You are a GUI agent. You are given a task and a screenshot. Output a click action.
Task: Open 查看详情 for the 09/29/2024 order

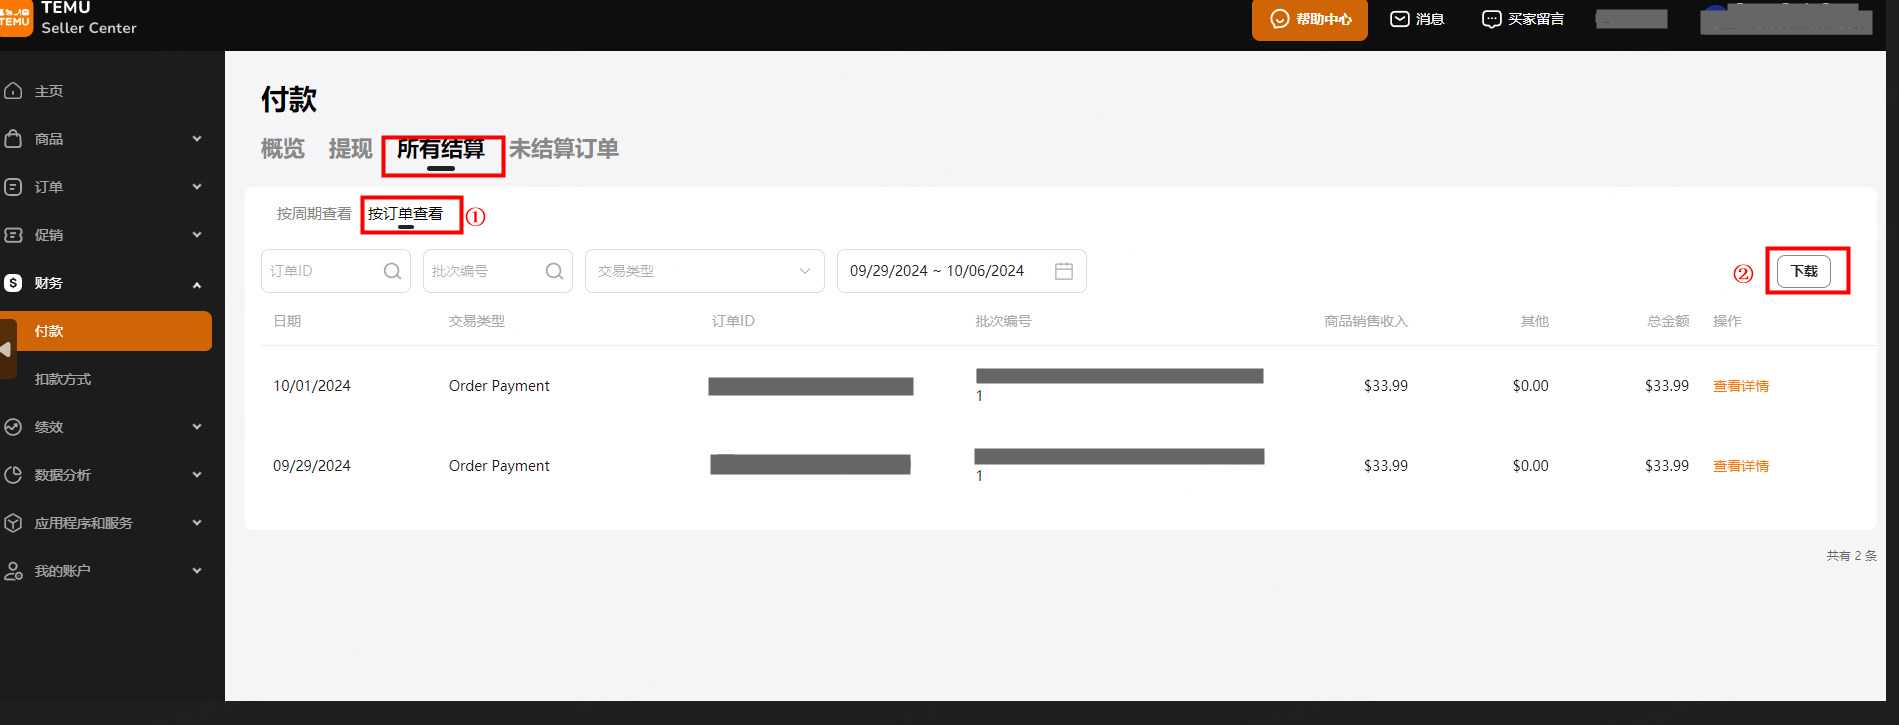(x=1741, y=466)
